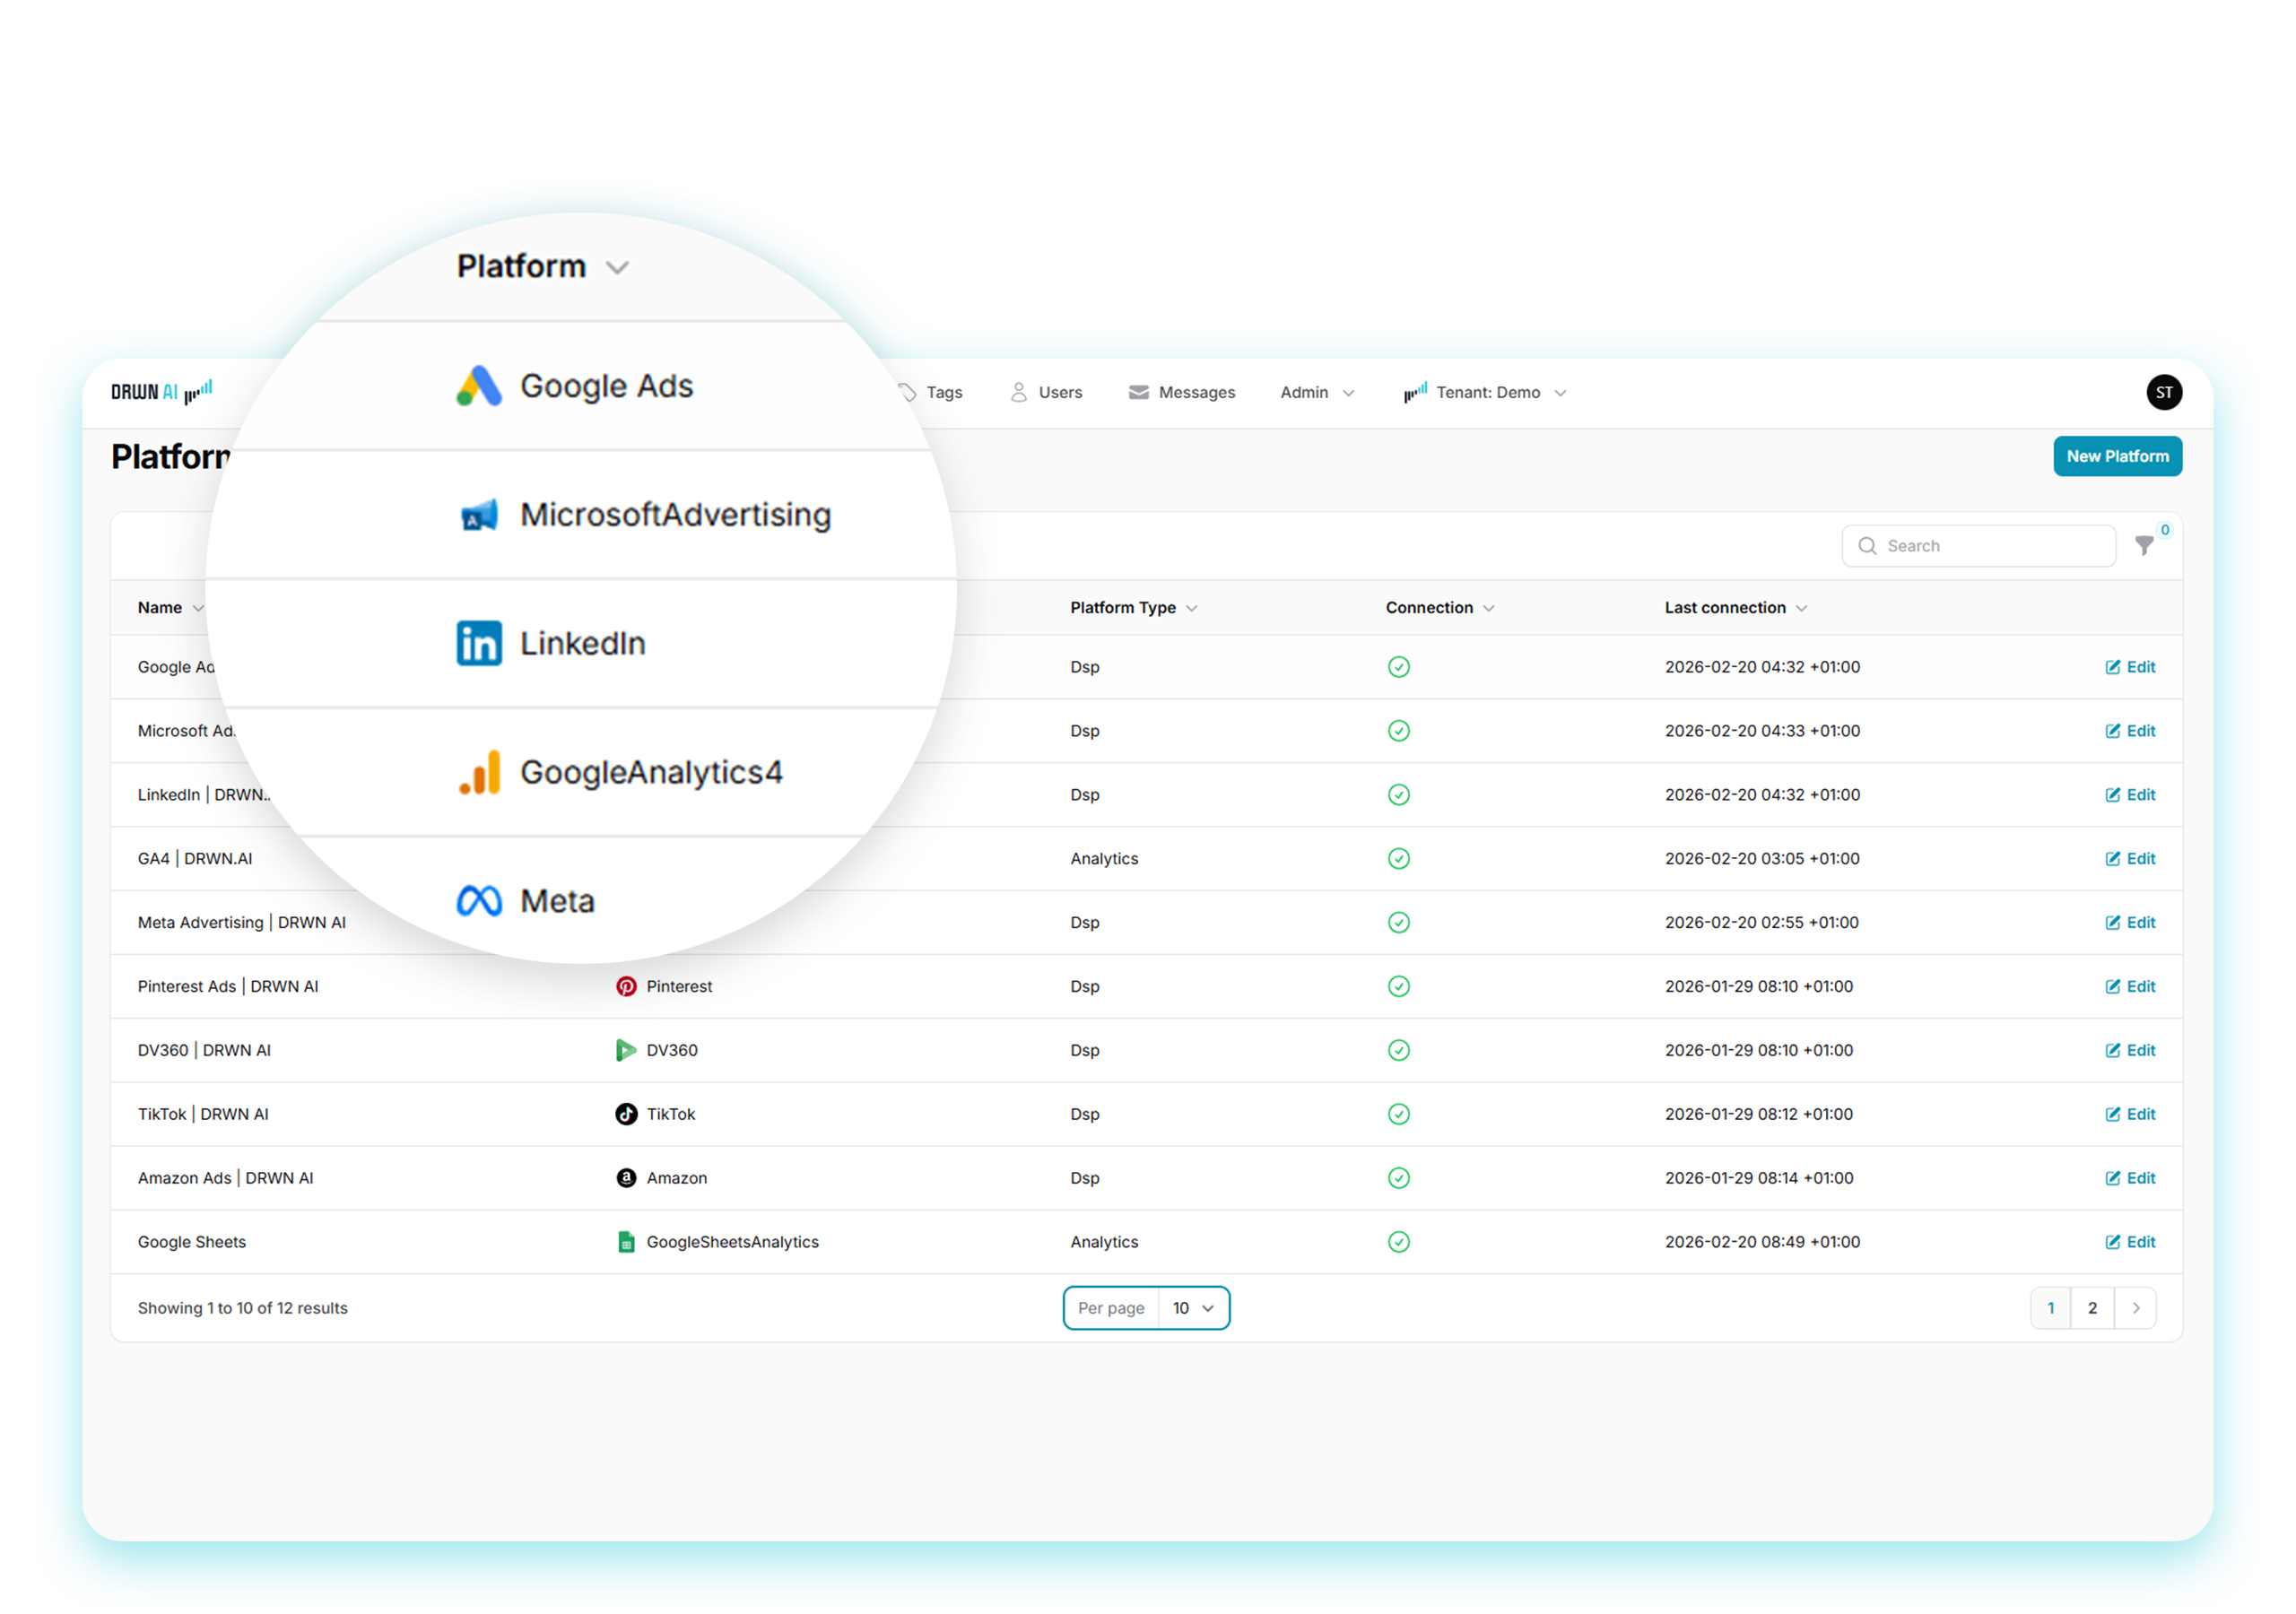
Task: Click the MicrosoftAdvertising logo in the magnified list
Action: pos(479,515)
